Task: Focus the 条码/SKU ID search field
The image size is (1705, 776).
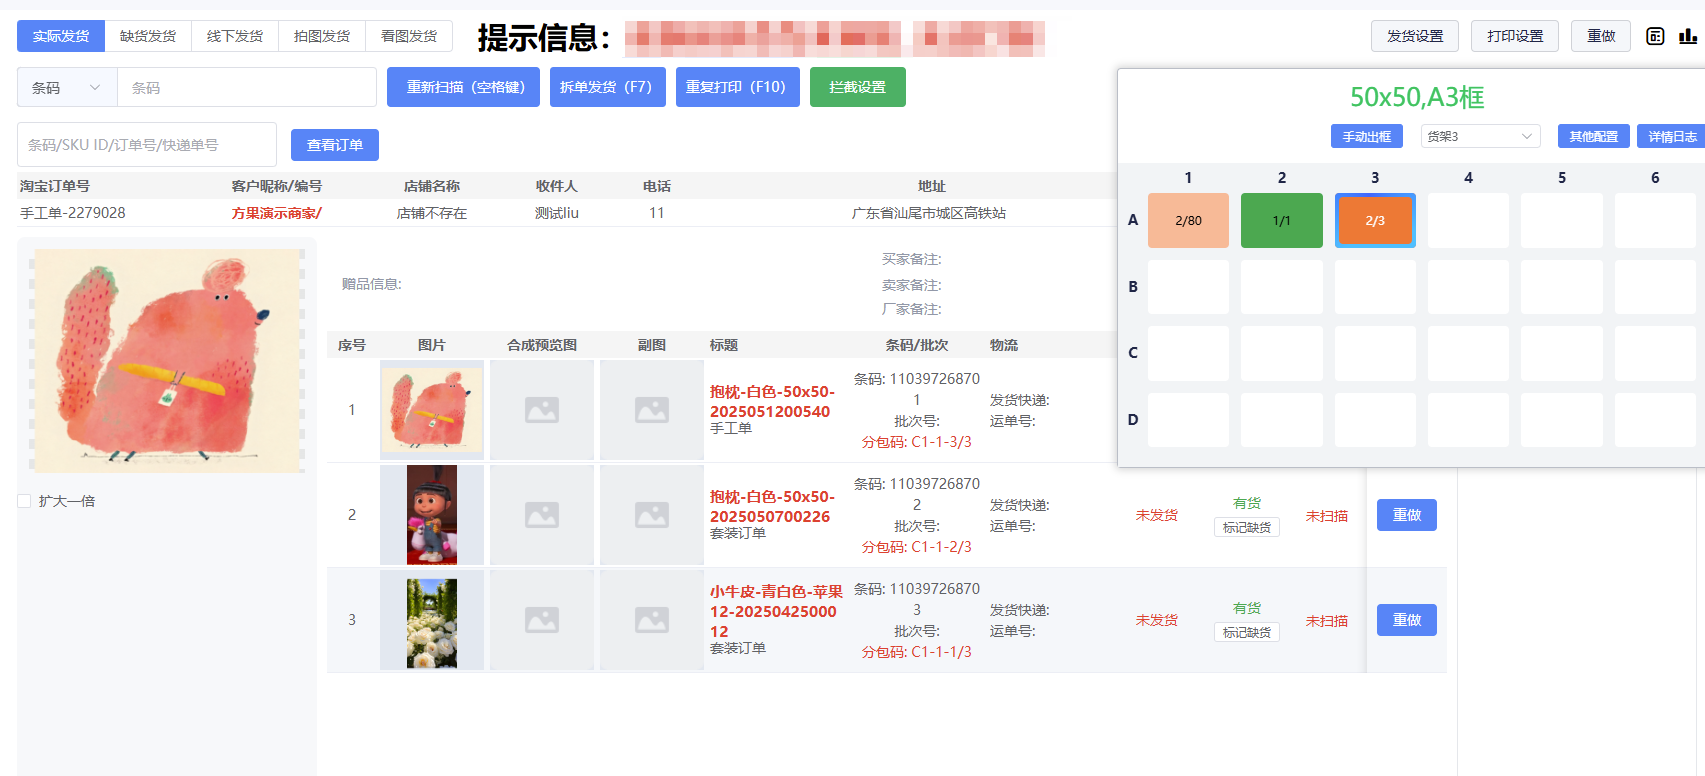Action: pos(147,145)
